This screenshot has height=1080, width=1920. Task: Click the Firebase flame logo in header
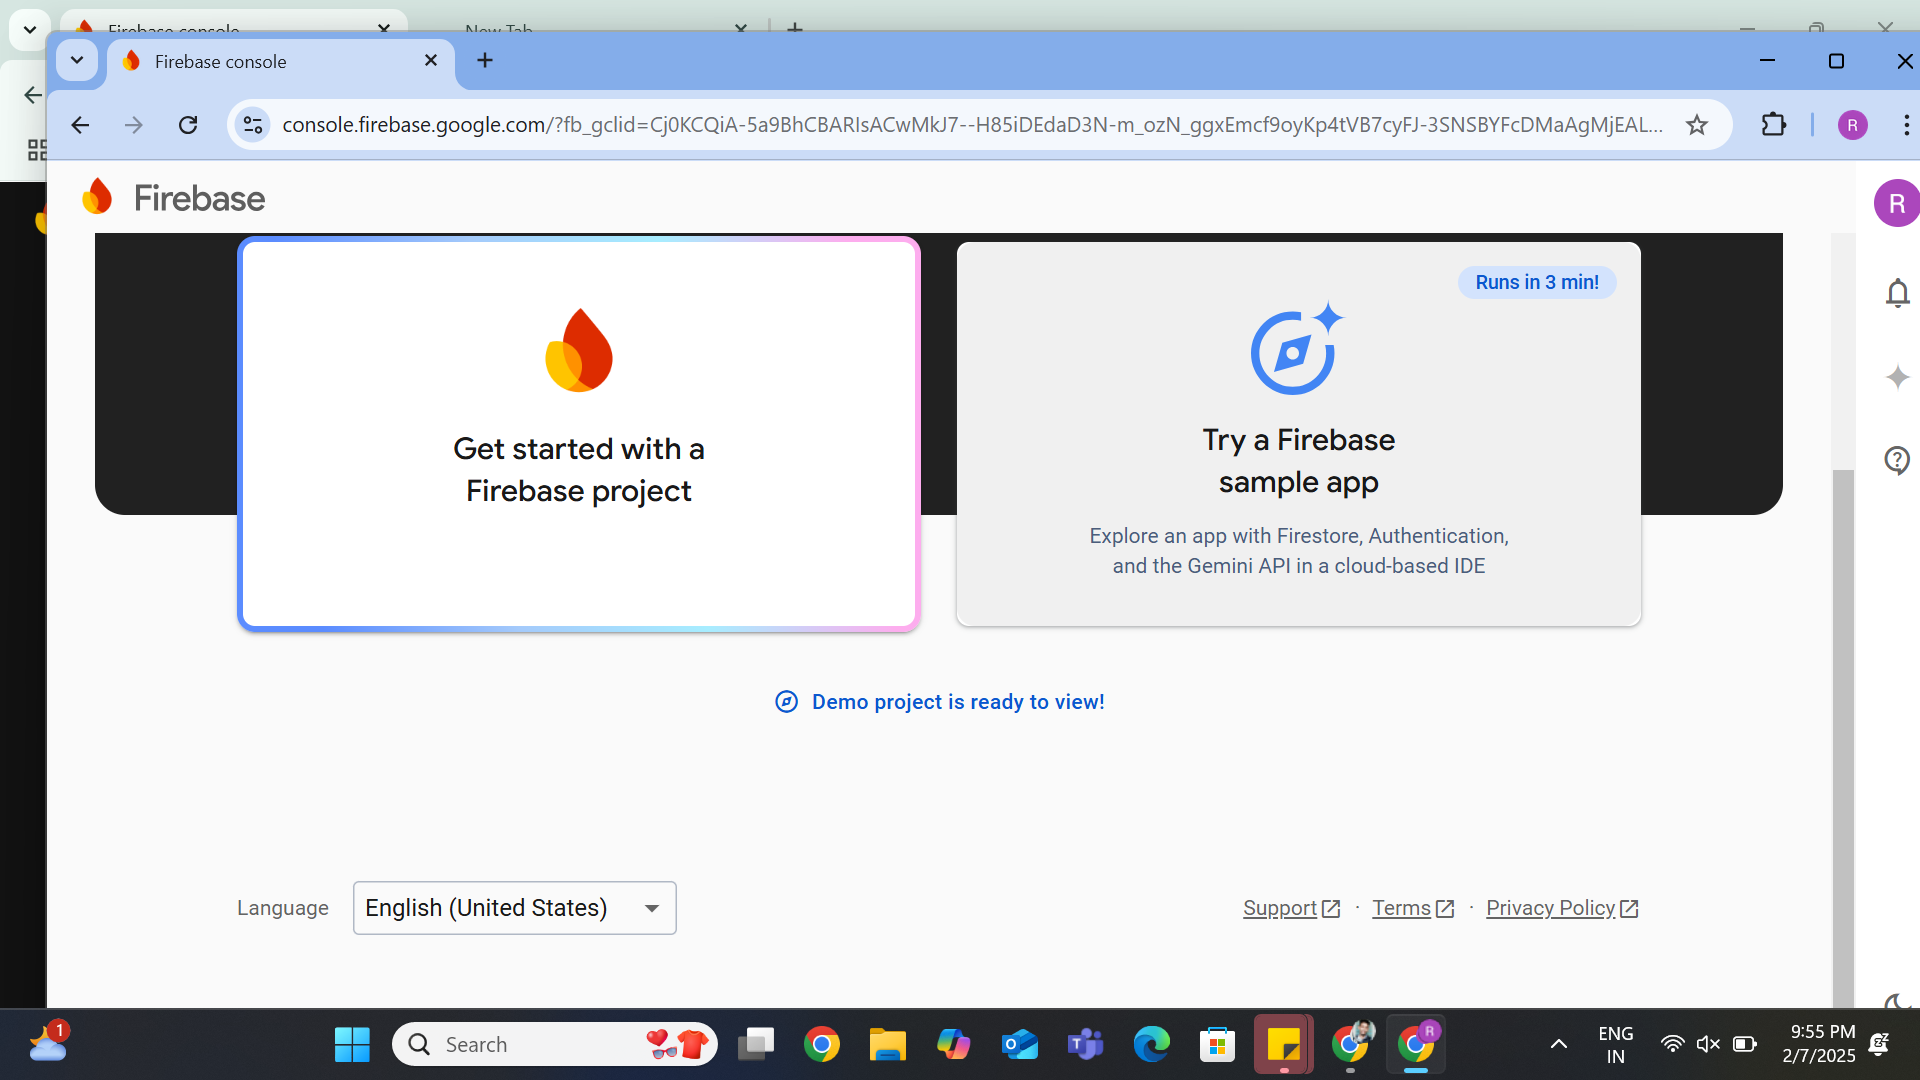98,197
